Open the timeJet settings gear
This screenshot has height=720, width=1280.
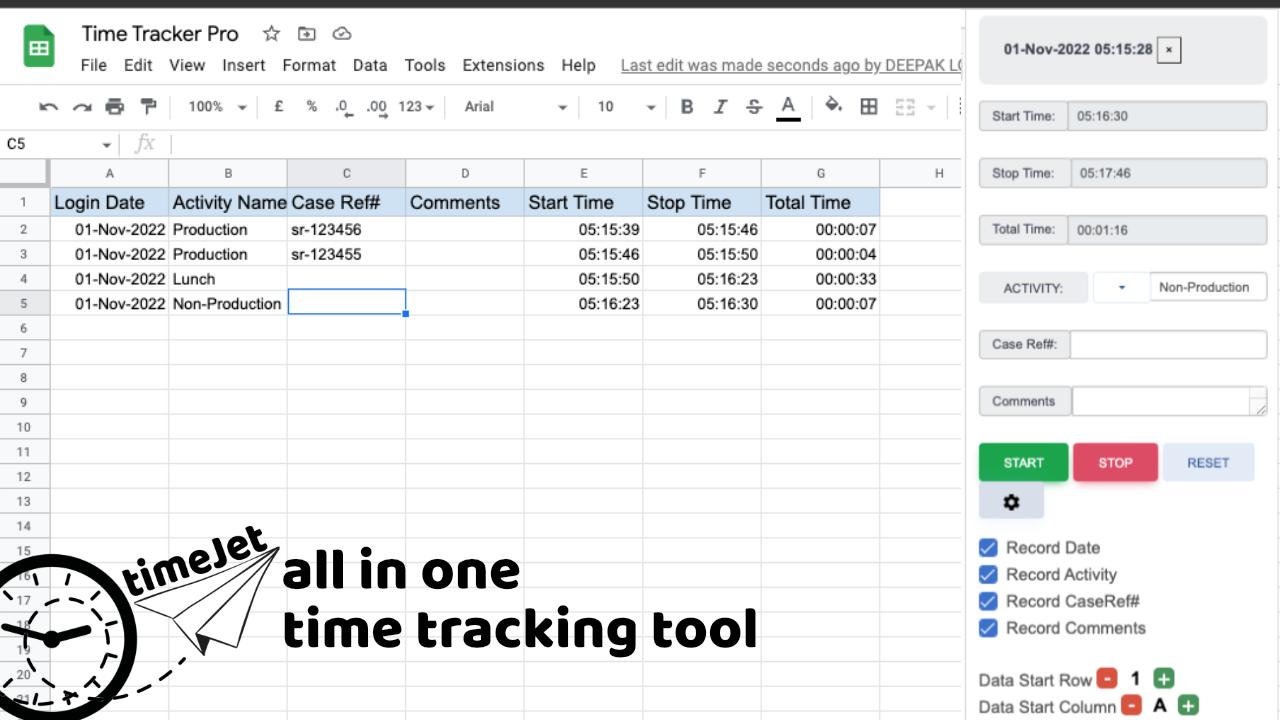(1011, 502)
